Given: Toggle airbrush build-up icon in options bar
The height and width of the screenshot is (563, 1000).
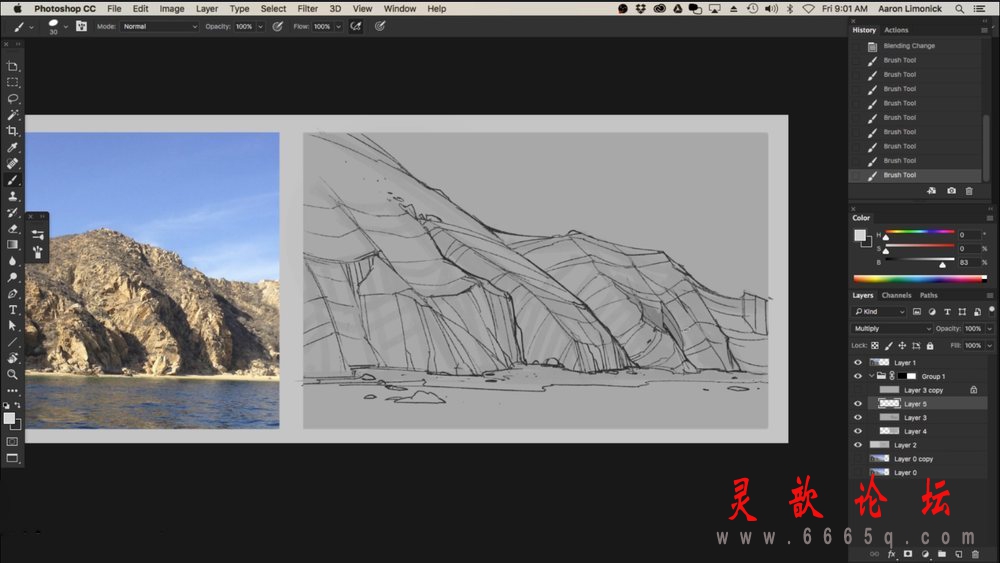Looking at the screenshot, I should (x=356, y=26).
